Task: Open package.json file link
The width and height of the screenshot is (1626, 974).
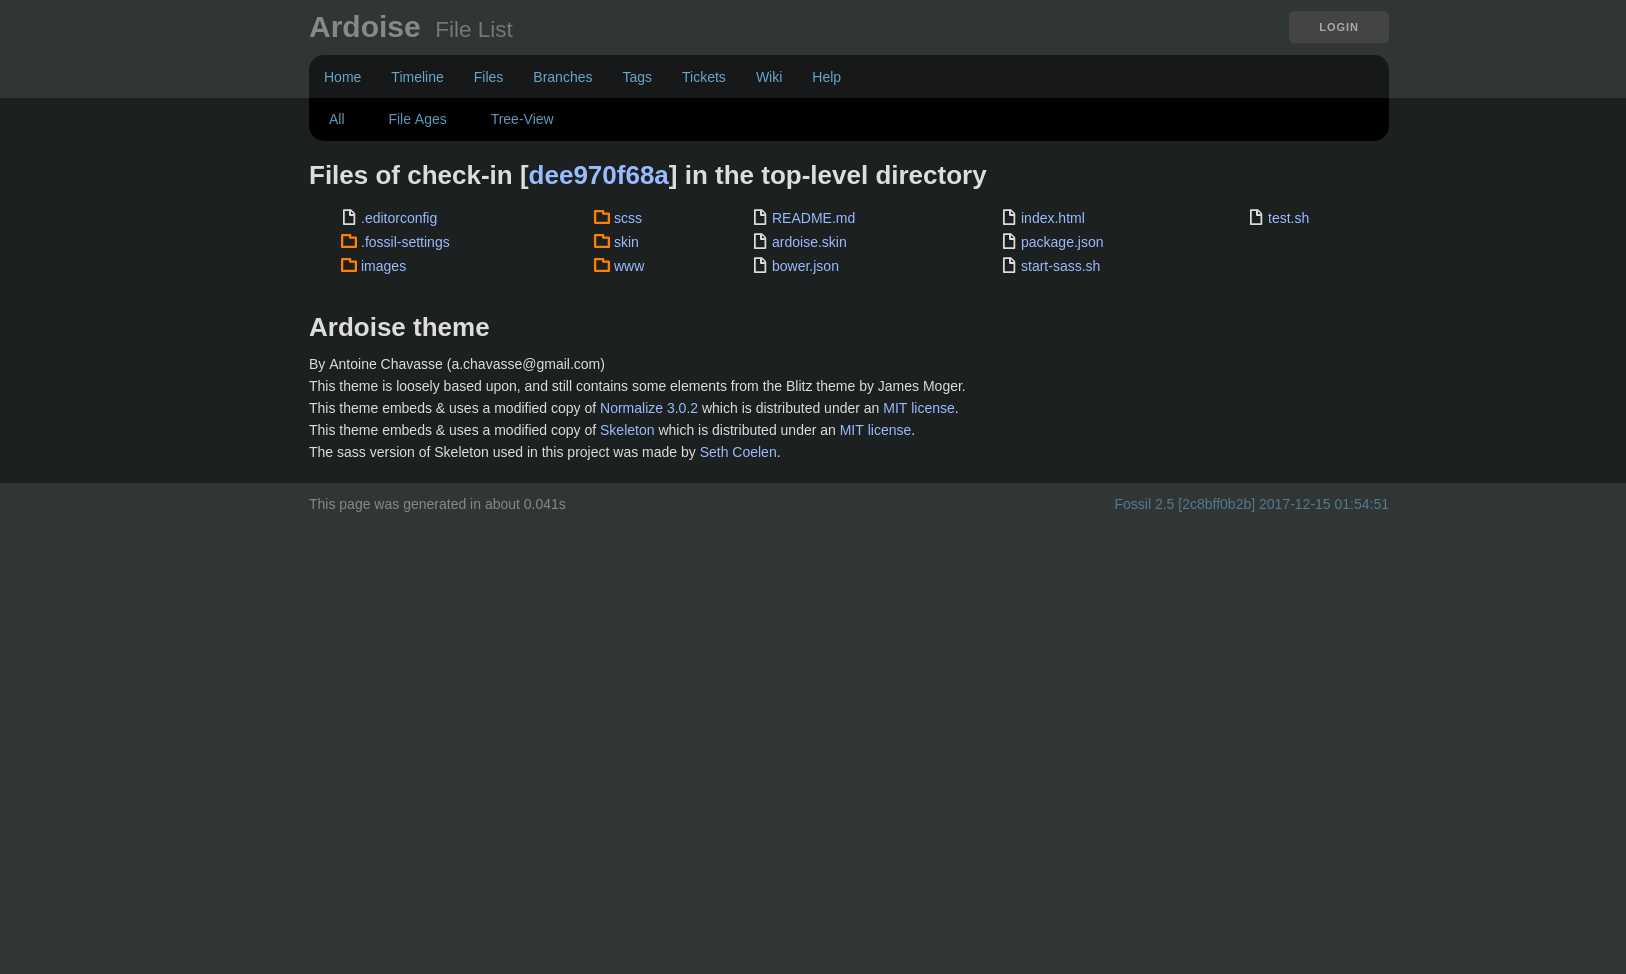Action: (x=1062, y=242)
